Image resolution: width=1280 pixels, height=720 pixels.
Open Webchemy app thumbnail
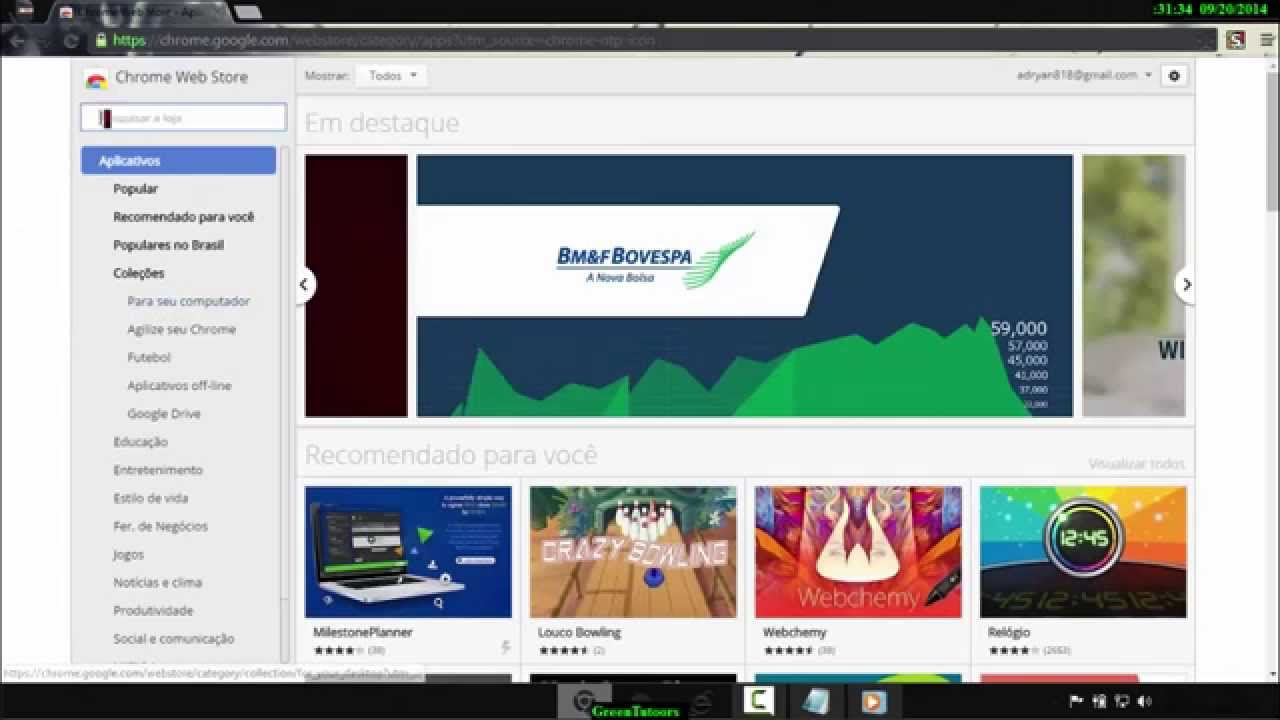(x=858, y=552)
